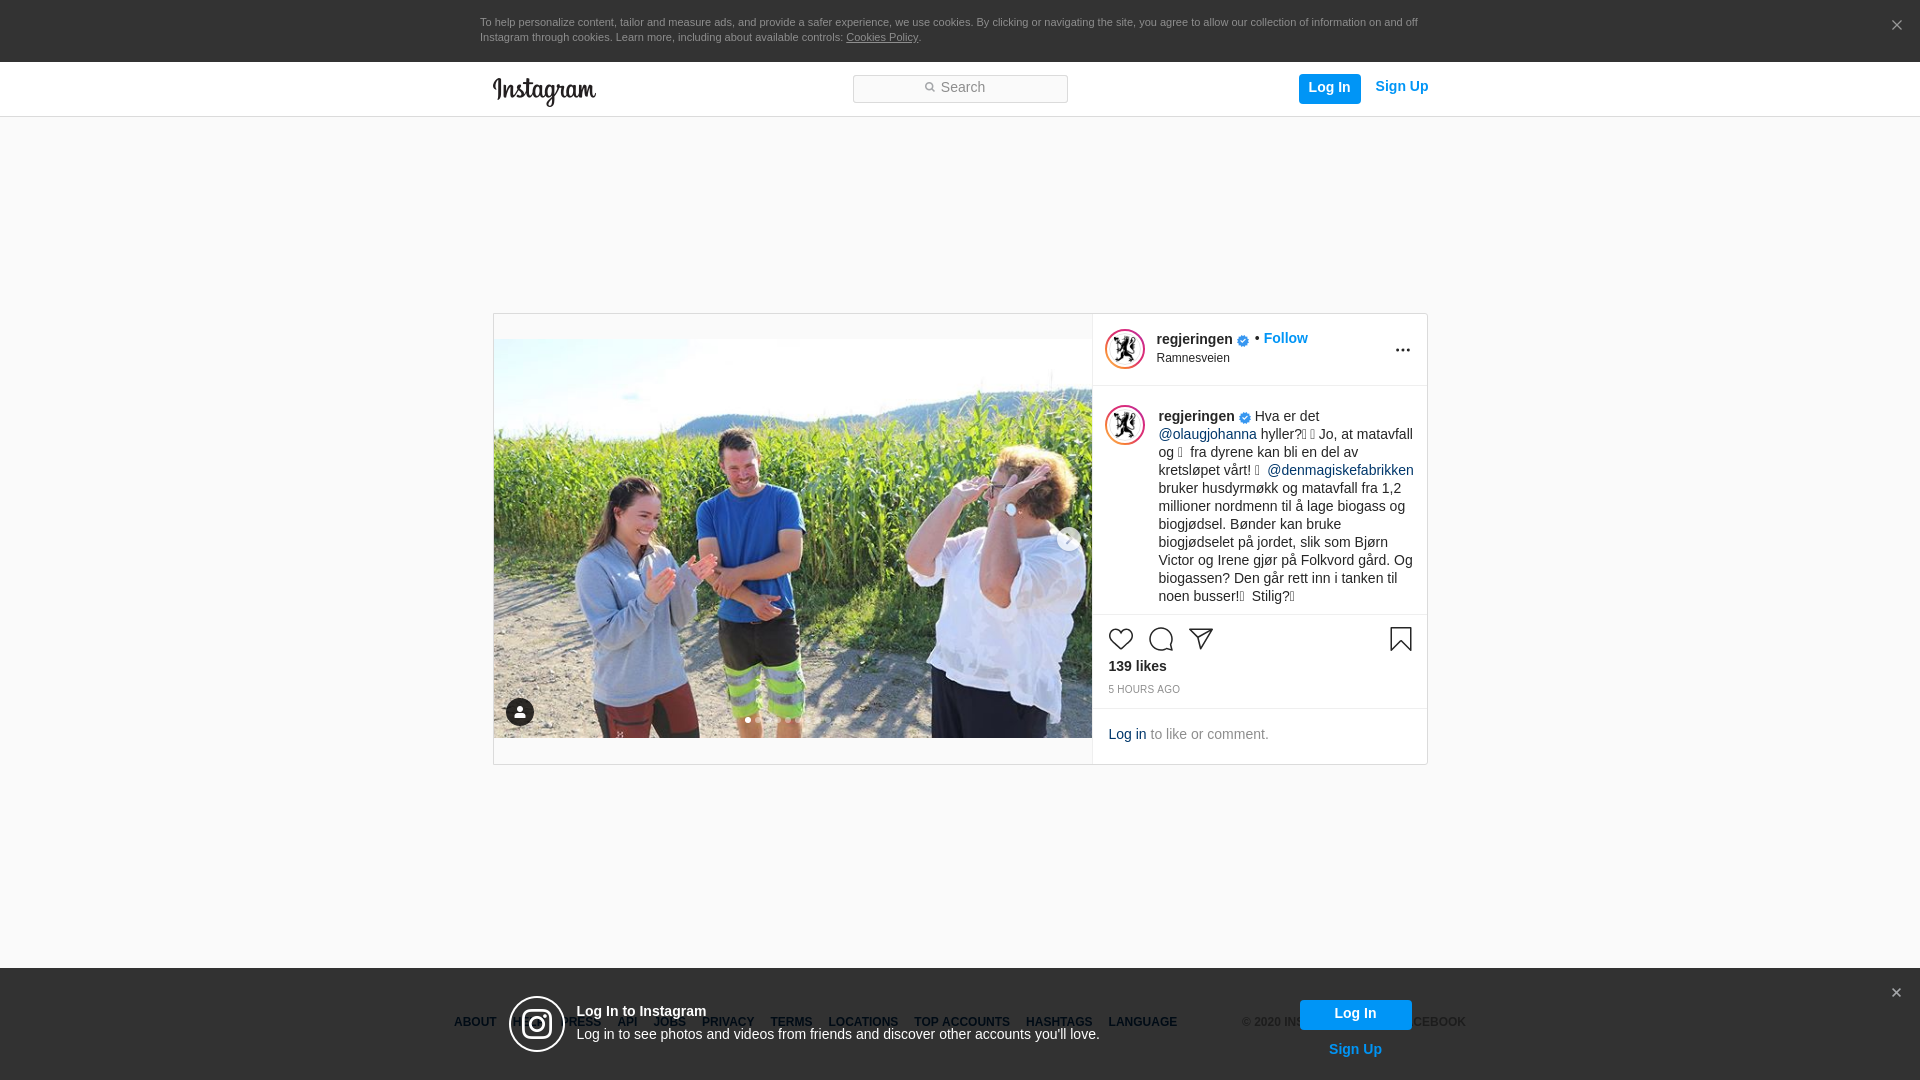Click the comment speech bubble icon
This screenshot has width=1920, height=1080.
pyautogui.click(x=1160, y=639)
